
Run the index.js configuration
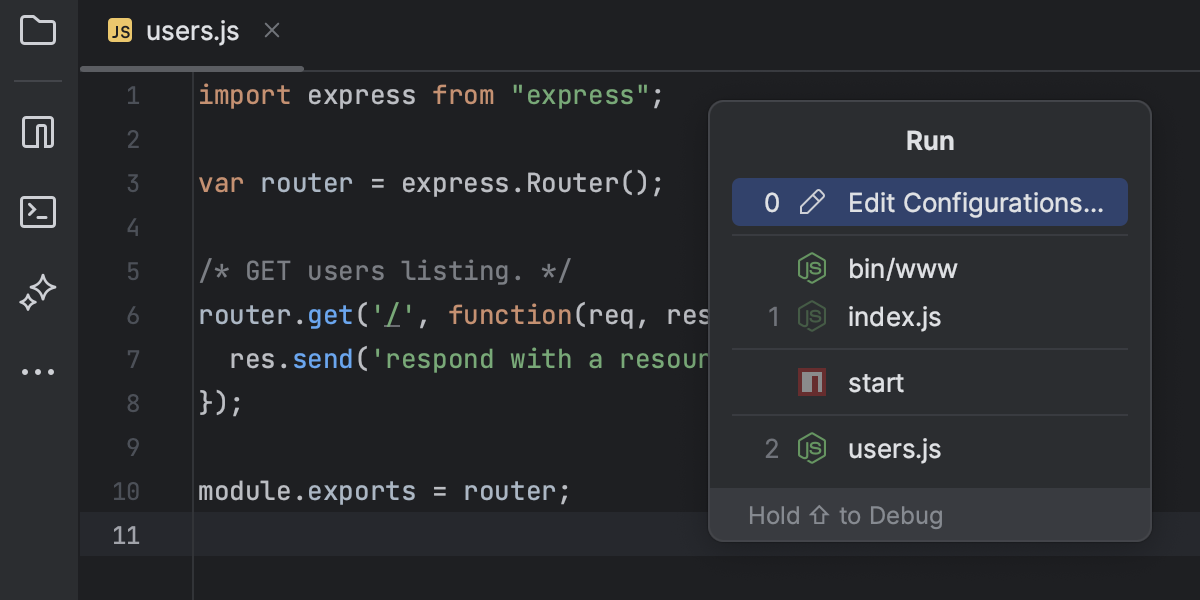click(894, 317)
